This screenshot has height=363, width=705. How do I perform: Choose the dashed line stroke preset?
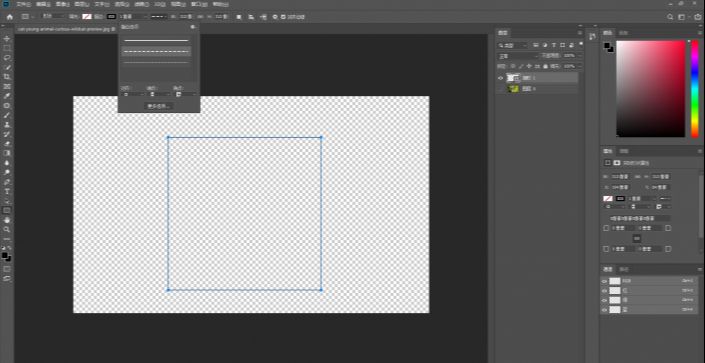pos(156,51)
